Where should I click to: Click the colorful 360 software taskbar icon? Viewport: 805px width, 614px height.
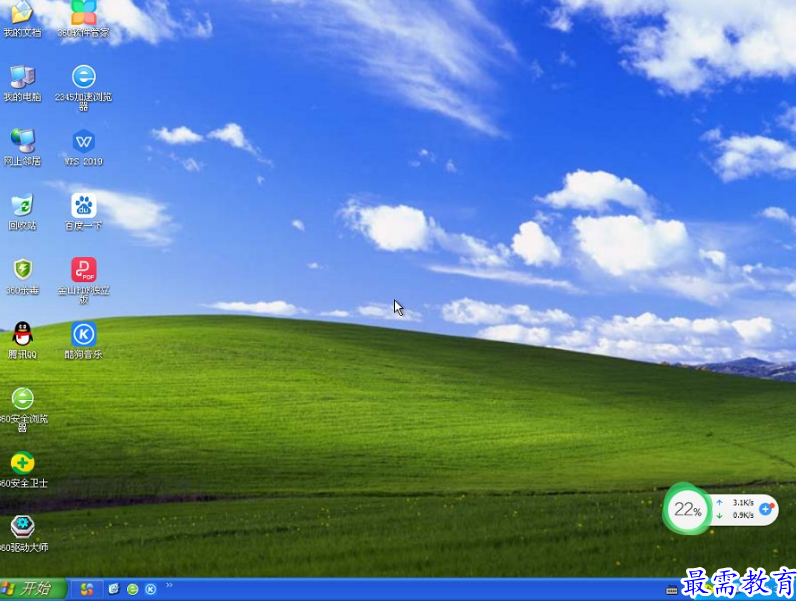click(x=87, y=589)
